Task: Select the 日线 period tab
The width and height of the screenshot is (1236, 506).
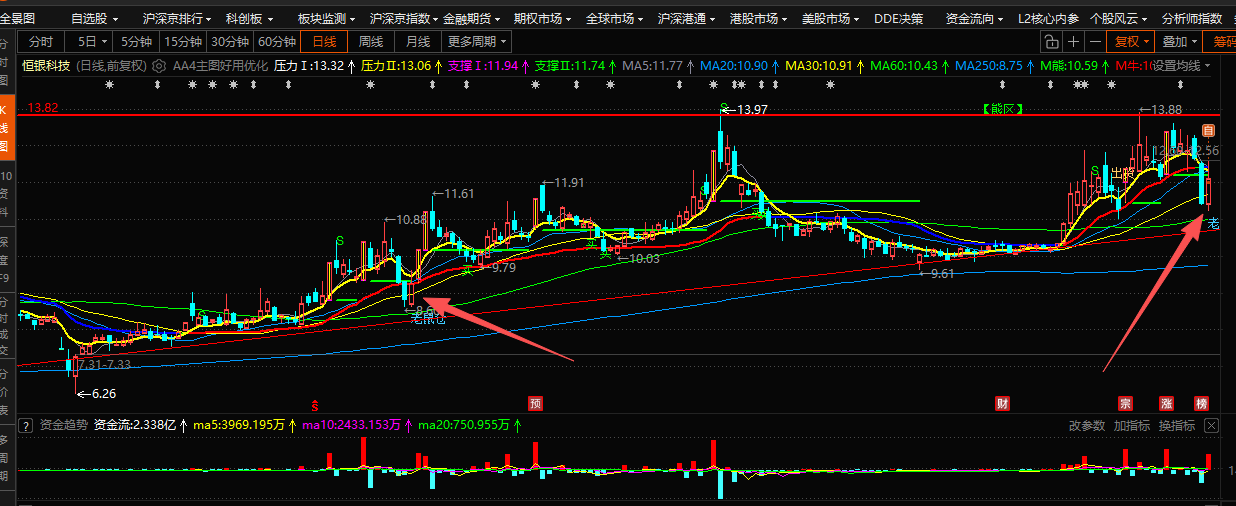Action: tap(324, 42)
